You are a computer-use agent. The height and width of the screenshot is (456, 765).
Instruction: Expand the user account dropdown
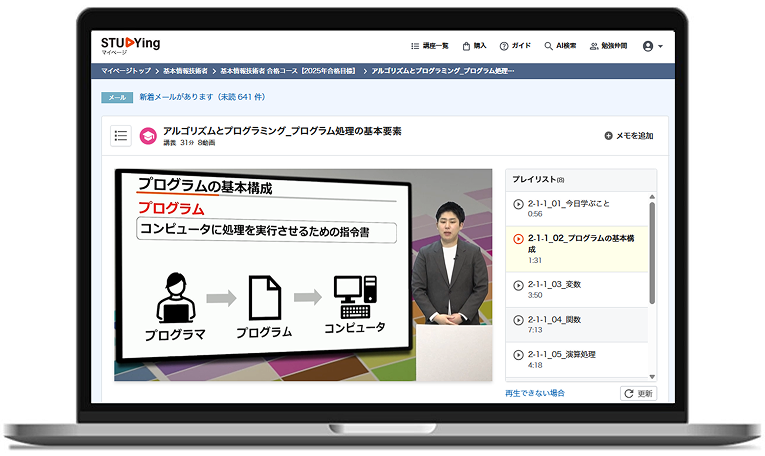pos(653,46)
